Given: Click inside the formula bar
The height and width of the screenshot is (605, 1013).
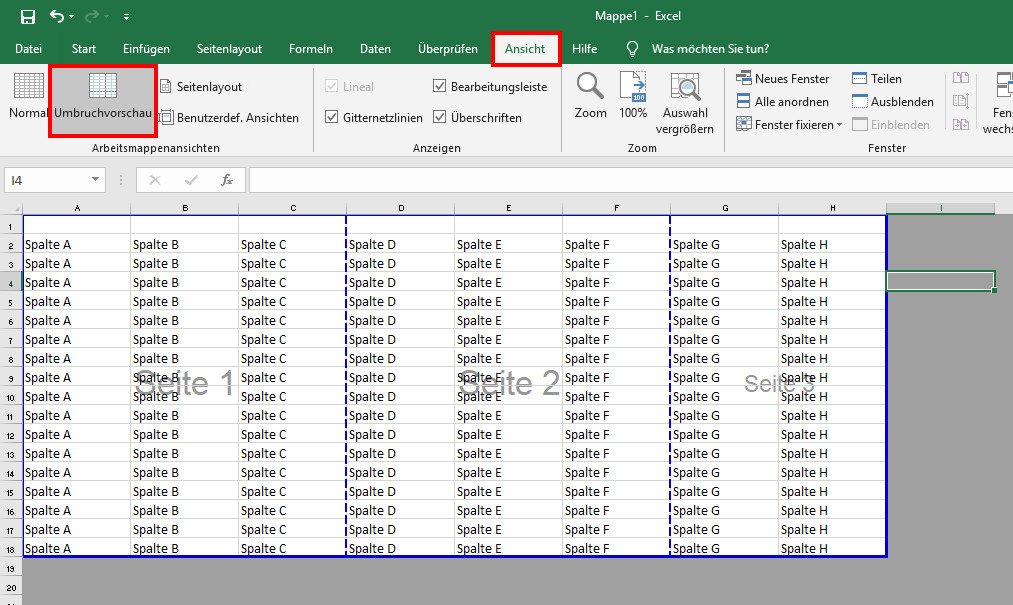Looking at the screenshot, I should click(x=500, y=178).
